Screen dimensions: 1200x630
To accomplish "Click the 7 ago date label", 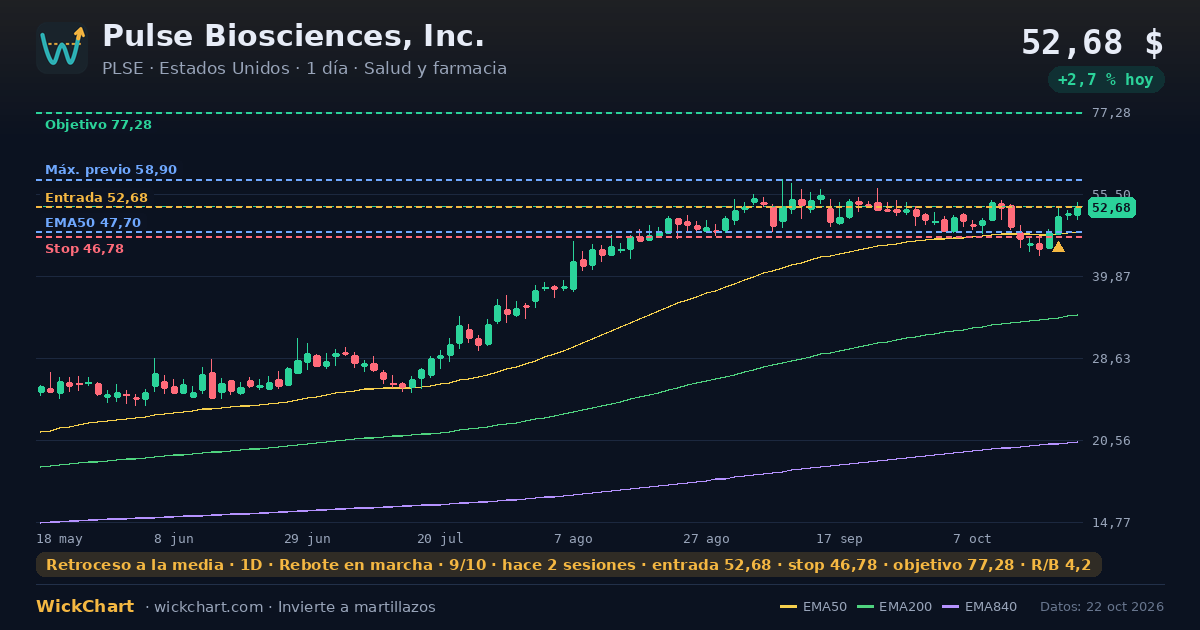I will (573, 538).
